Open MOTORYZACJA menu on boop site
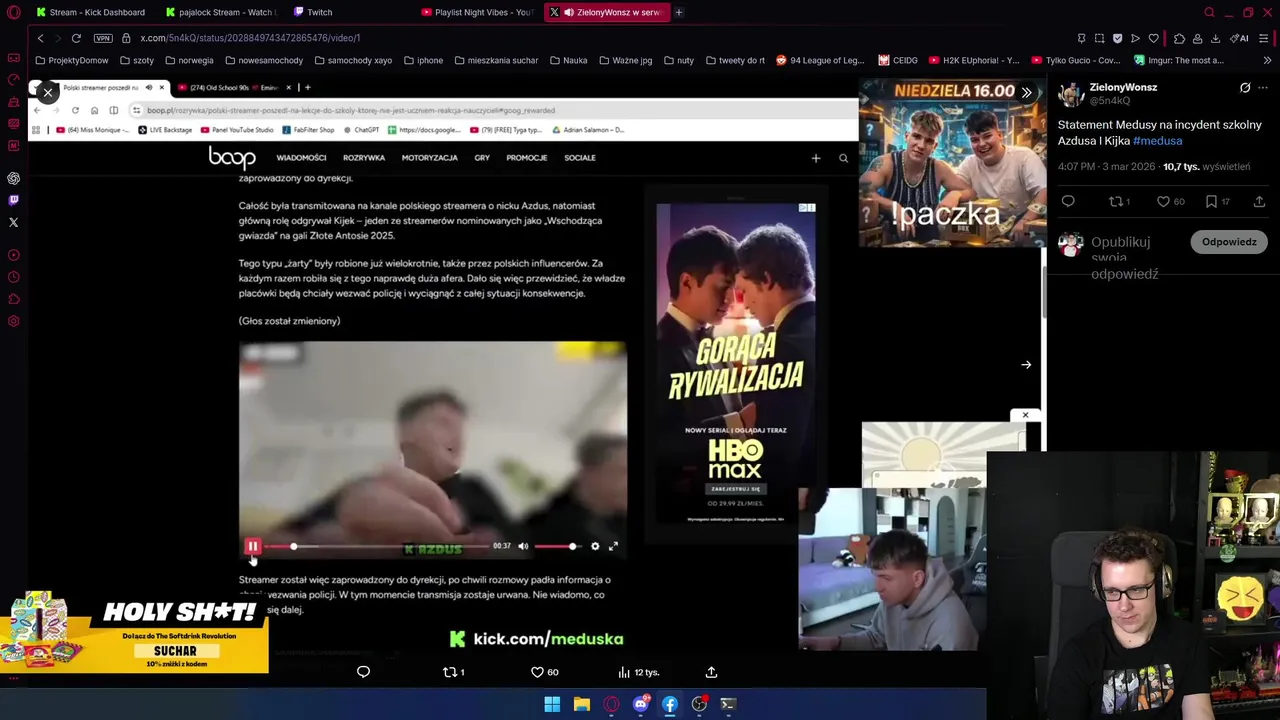The image size is (1280, 720). (429, 158)
